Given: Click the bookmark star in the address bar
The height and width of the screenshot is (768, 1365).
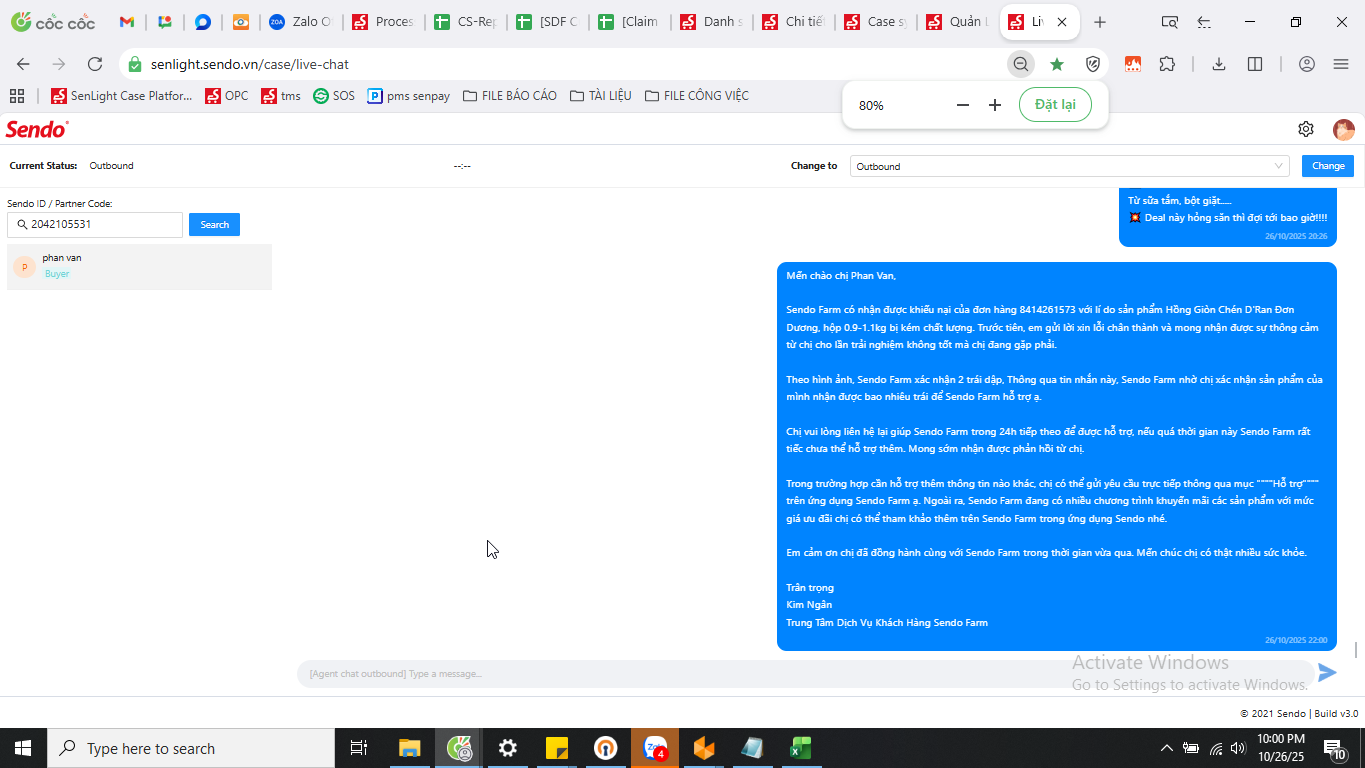Looking at the screenshot, I should 1057,64.
